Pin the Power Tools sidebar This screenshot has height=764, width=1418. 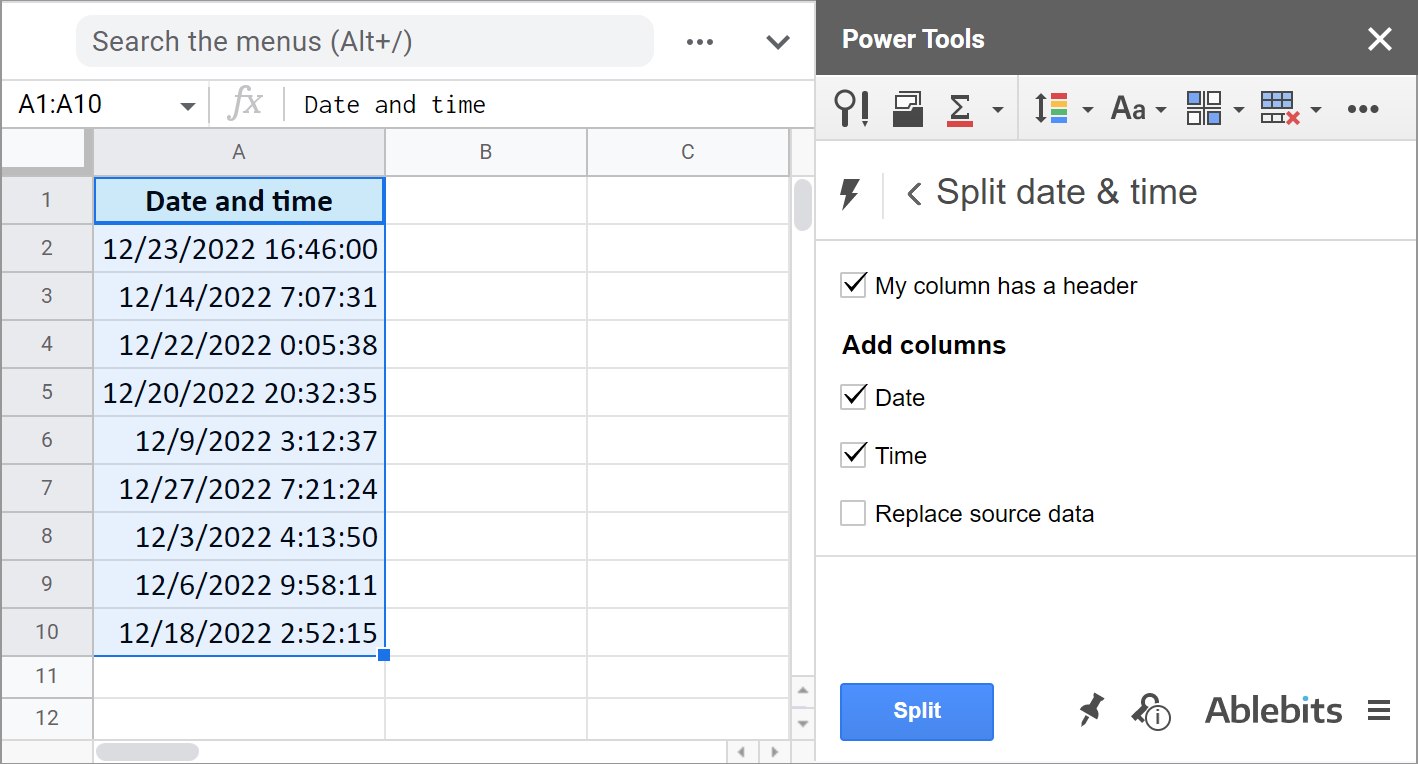click(x=1091, y=710)
